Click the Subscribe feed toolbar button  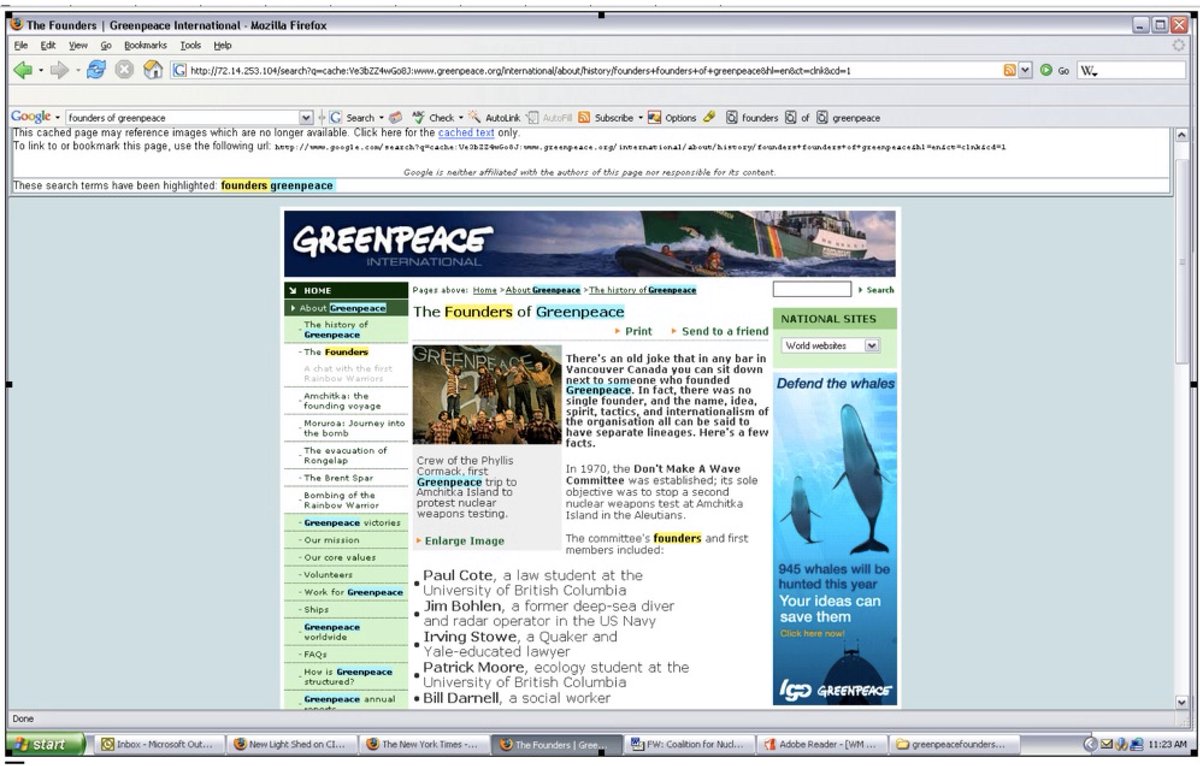click(610, 117)
